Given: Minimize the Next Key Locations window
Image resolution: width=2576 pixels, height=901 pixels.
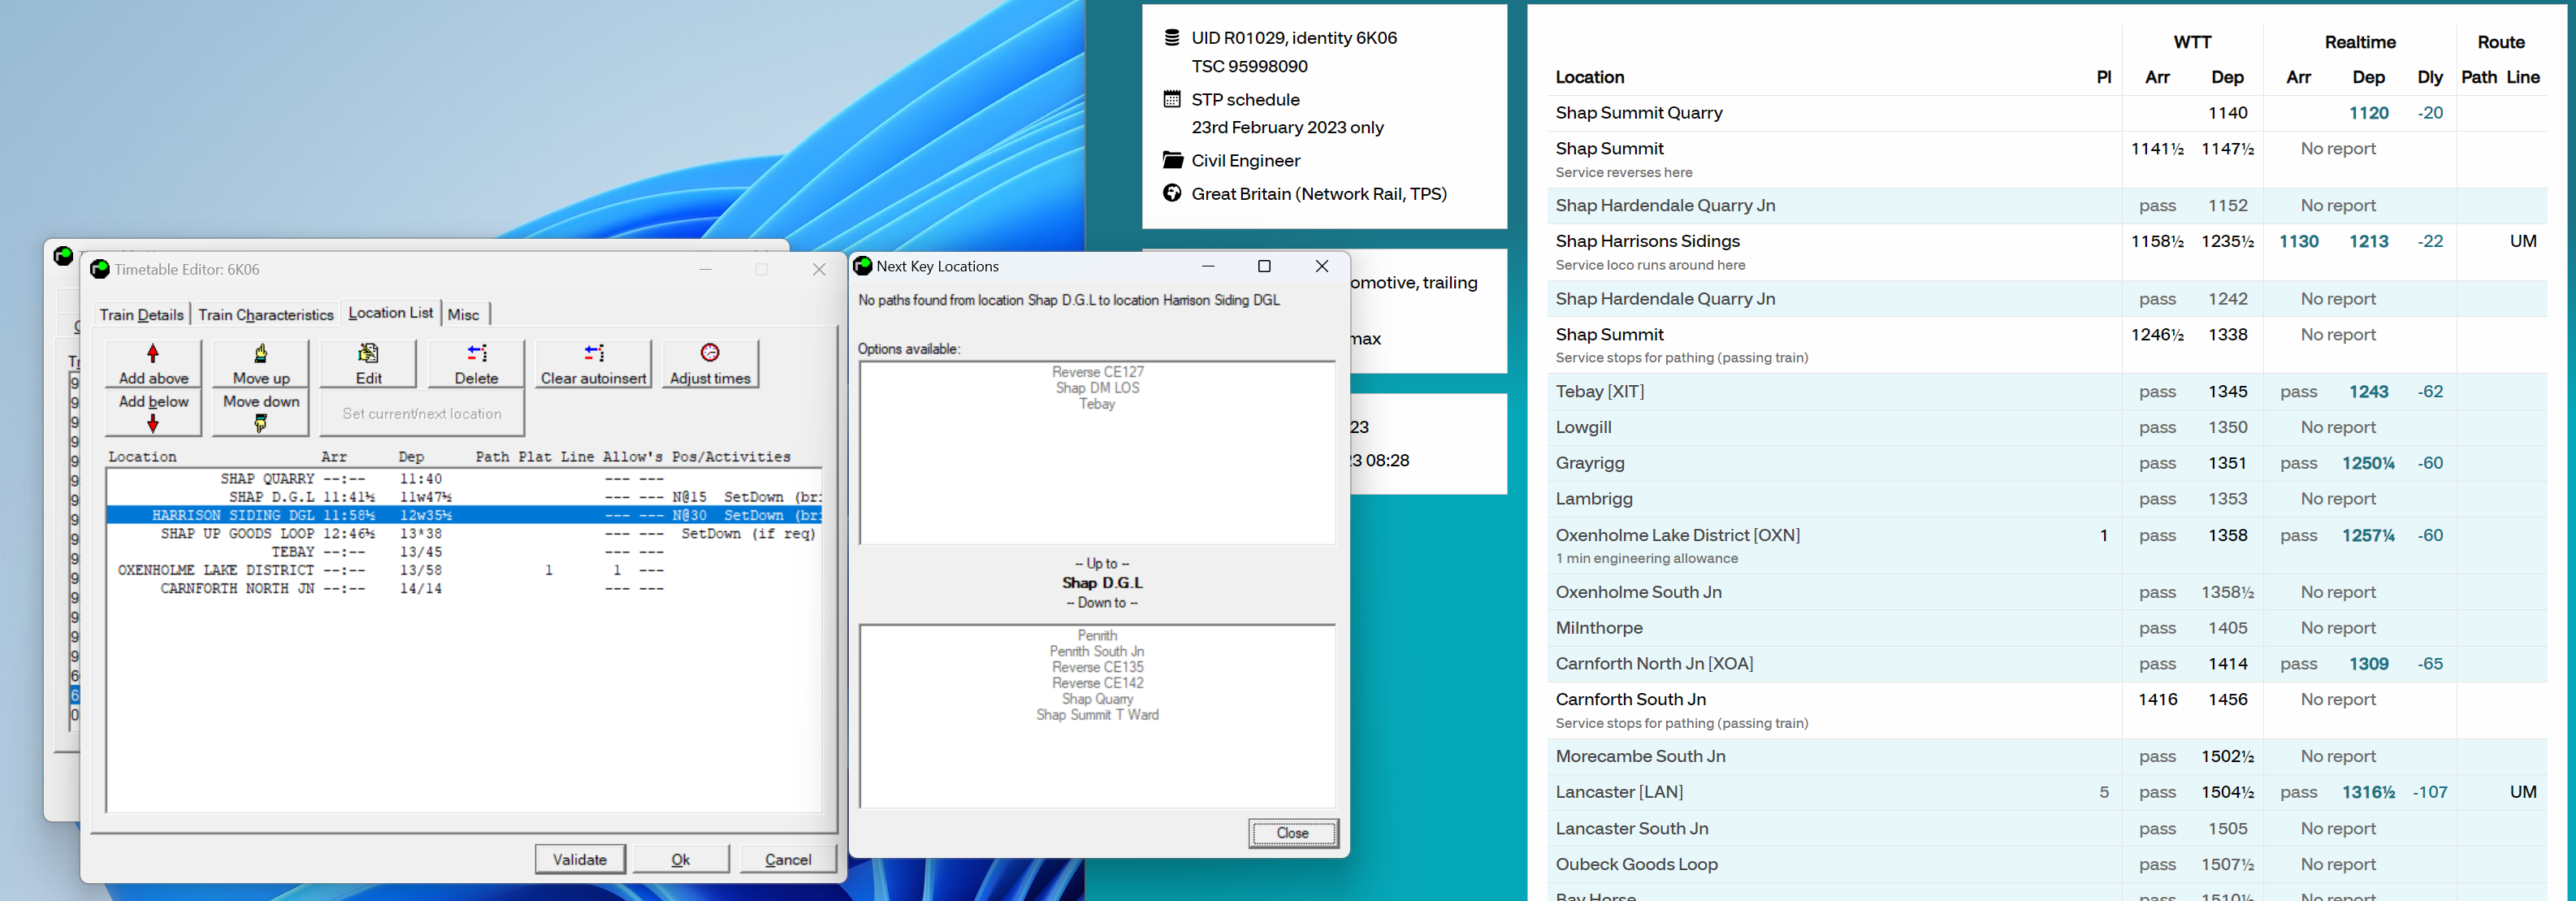Looking at the screenshot, I should point(1208,266).
